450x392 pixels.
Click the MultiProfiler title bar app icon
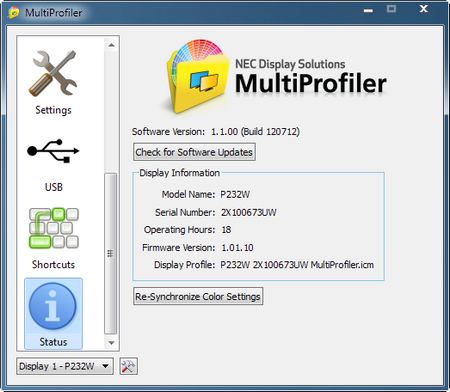13,13
